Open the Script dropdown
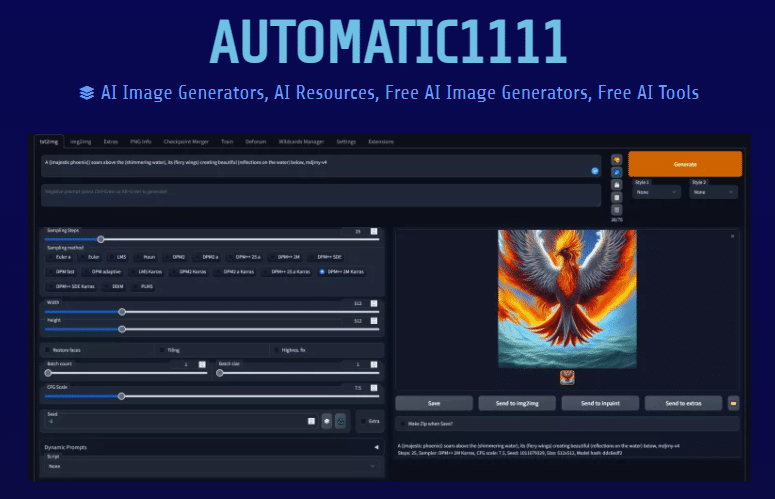This screenshot has width=775, height=499. [212, 466]
